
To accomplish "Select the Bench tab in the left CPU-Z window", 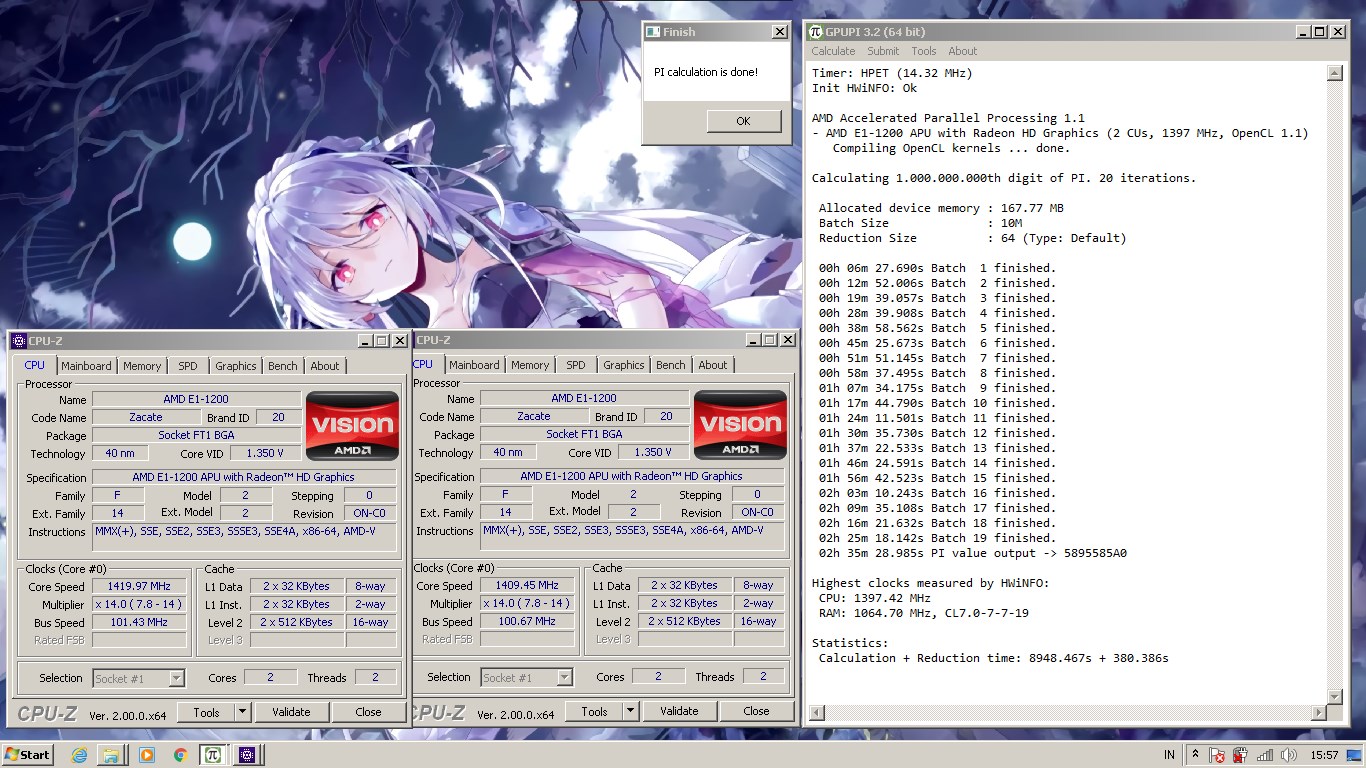I will 283,366.
